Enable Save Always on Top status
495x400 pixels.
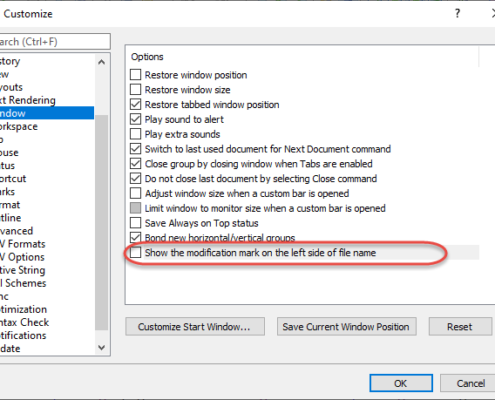pos(135,223)
